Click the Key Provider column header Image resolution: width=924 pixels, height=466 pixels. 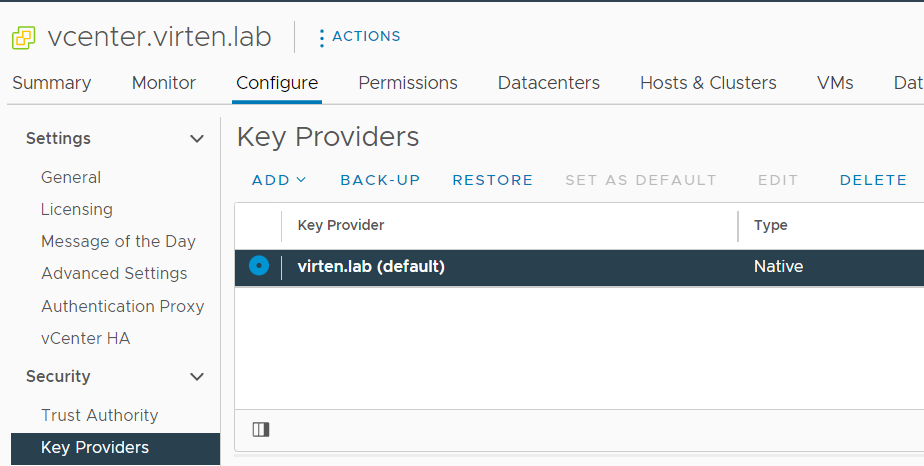[x=341, y=225]
